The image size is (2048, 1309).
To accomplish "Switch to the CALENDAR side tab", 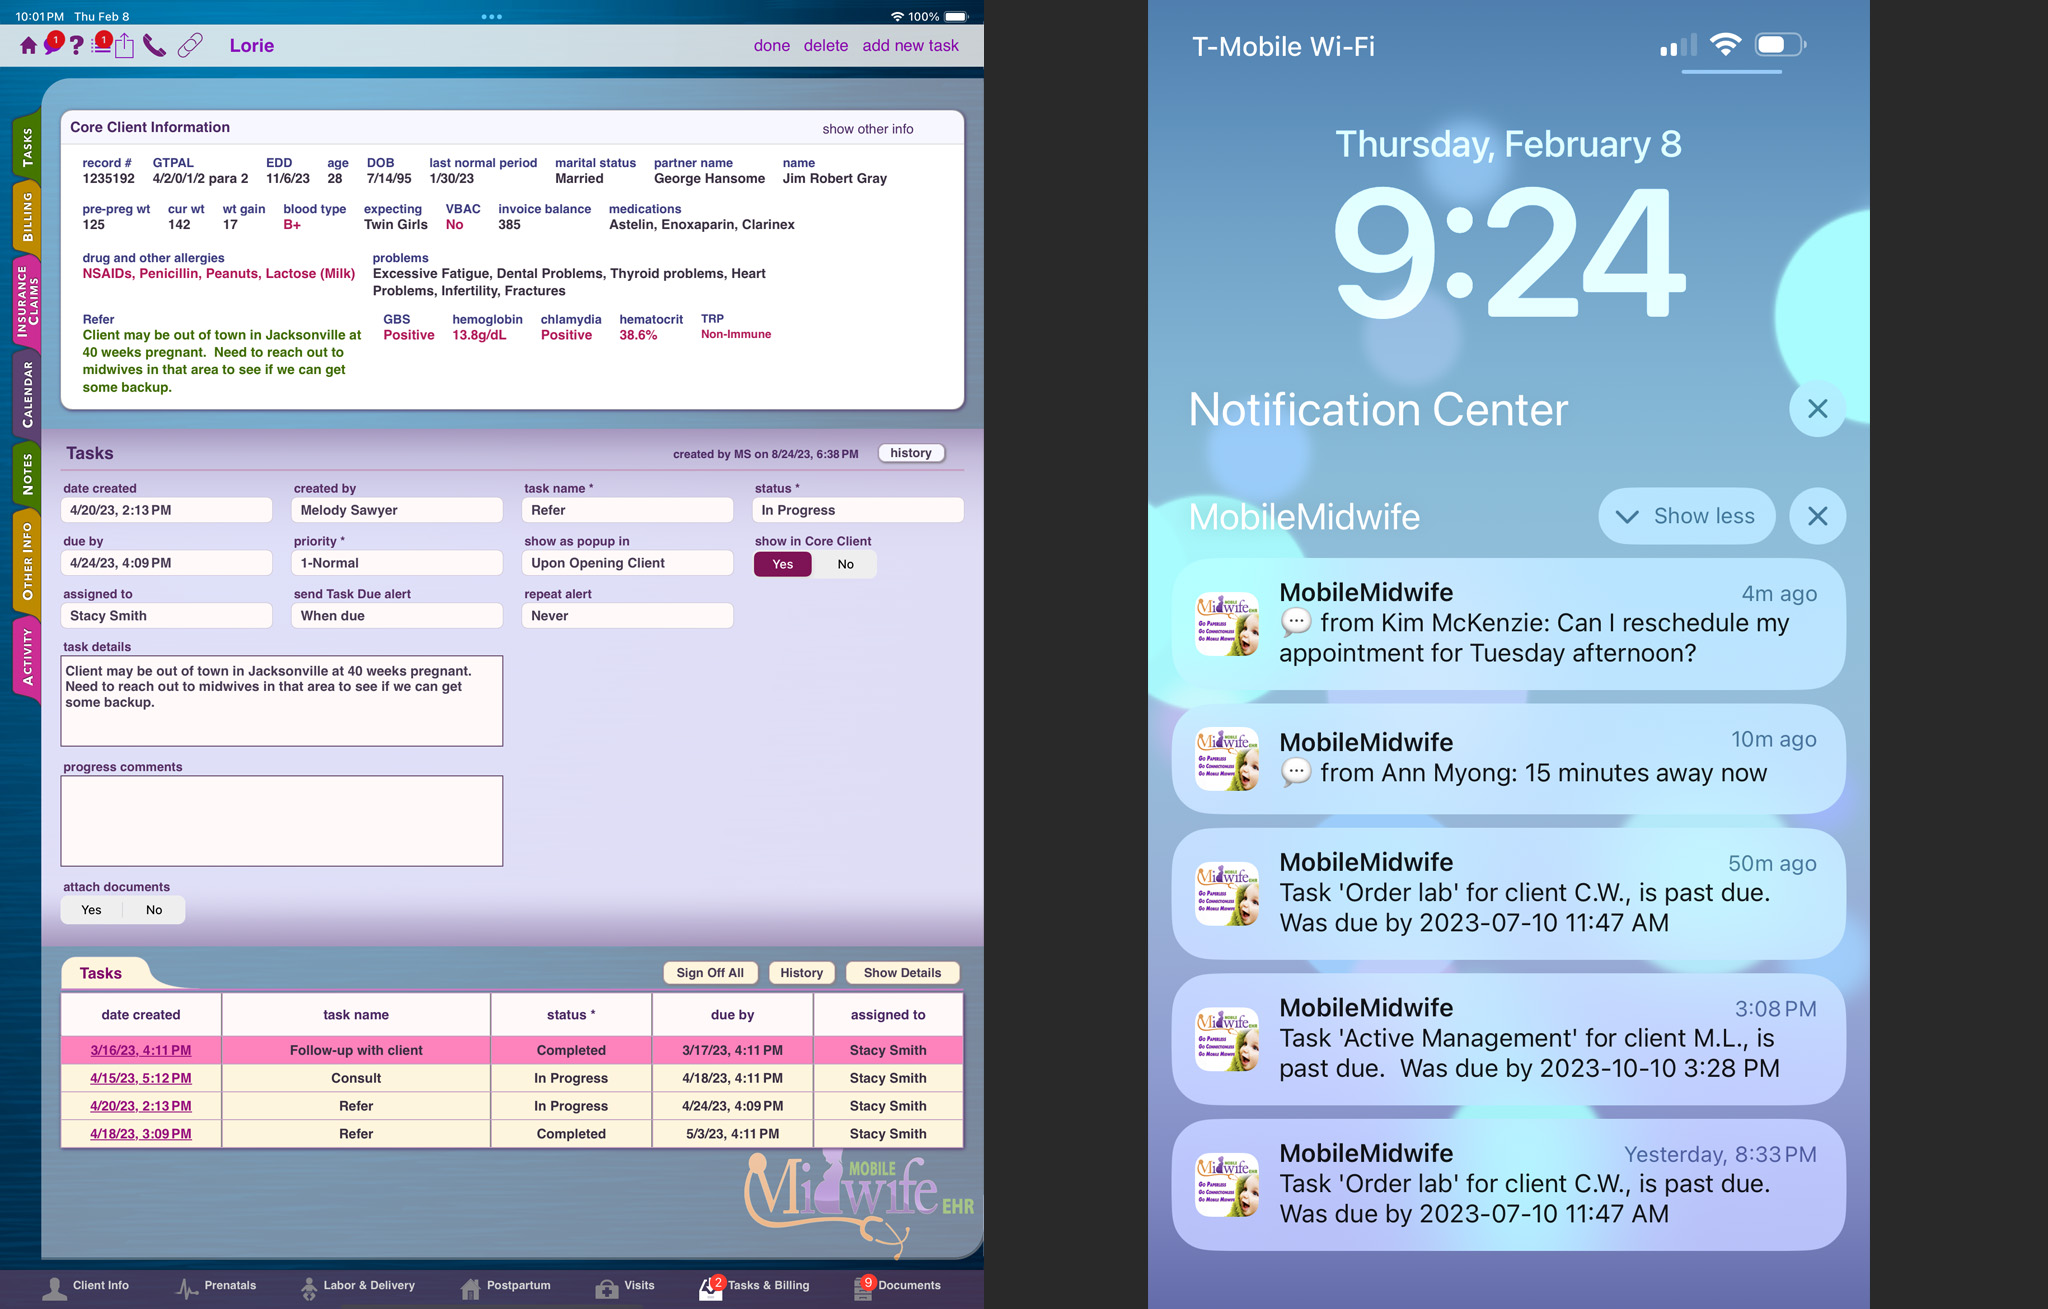I will [x=27, y=395].
